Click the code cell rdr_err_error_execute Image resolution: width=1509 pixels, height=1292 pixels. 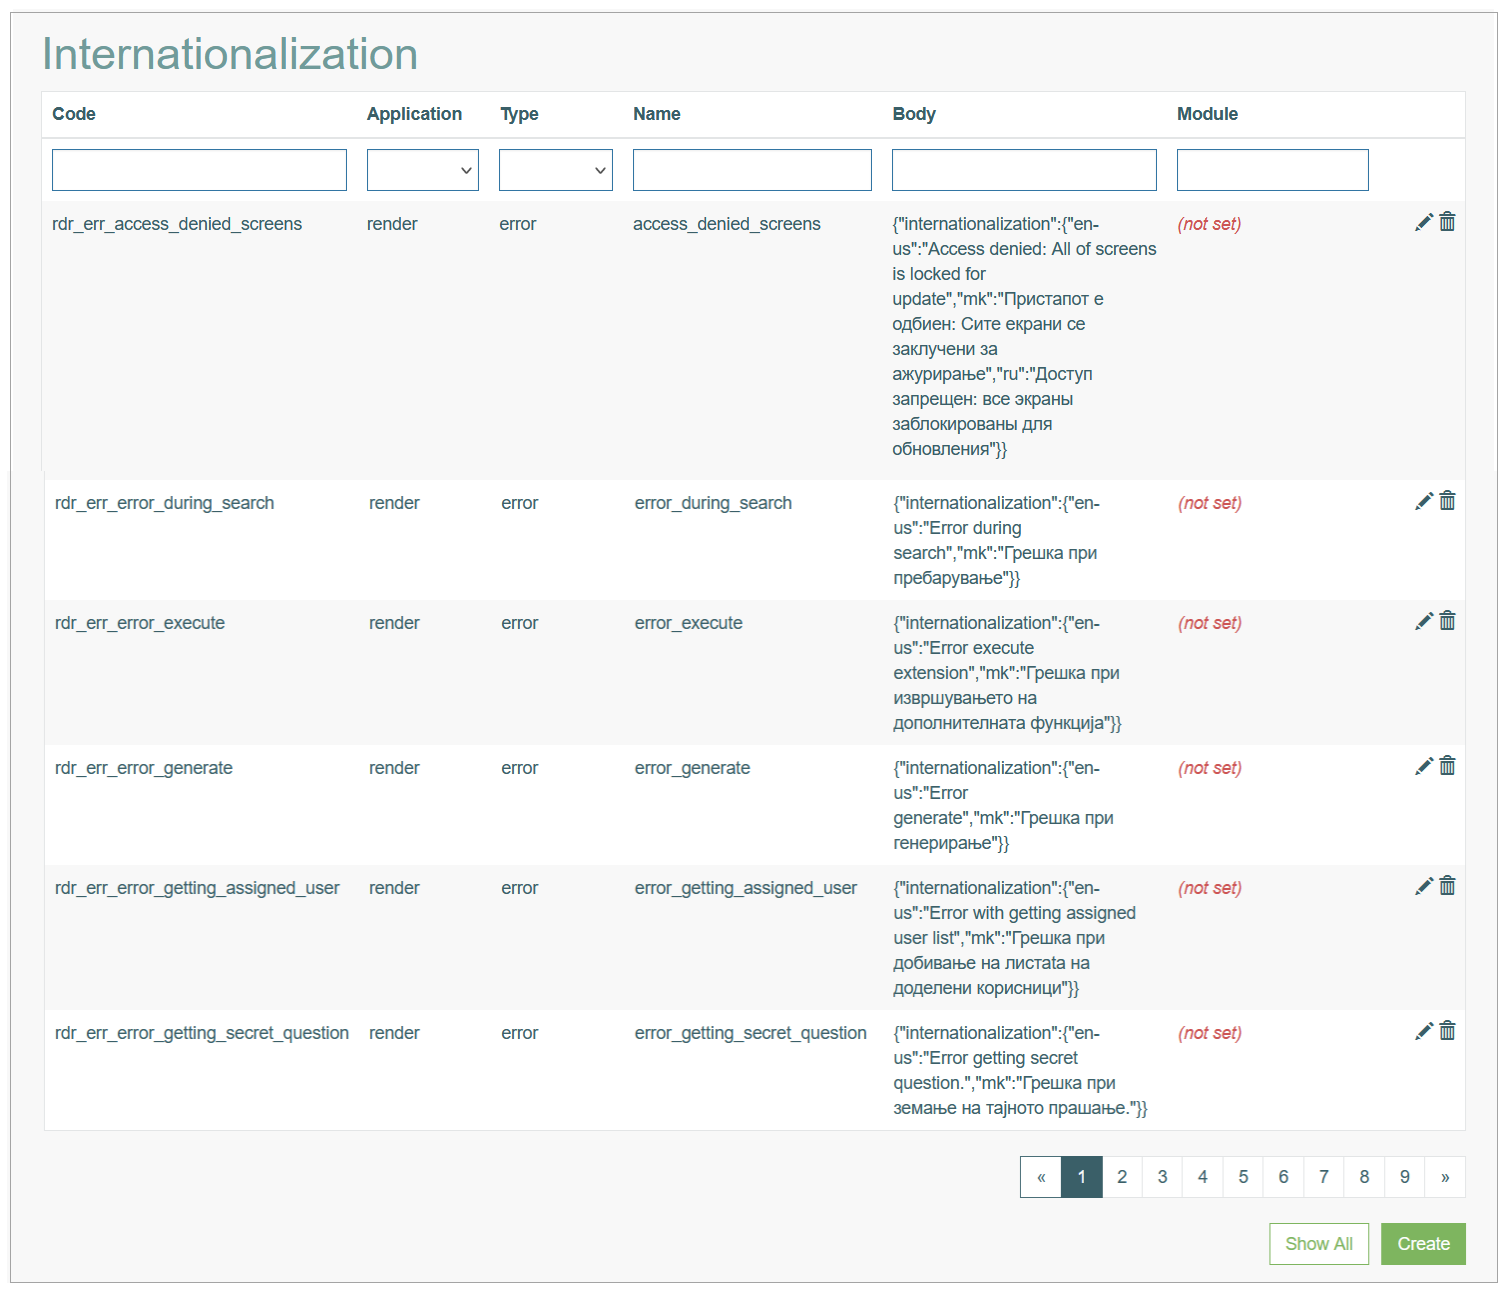click(x=140, y=623)
